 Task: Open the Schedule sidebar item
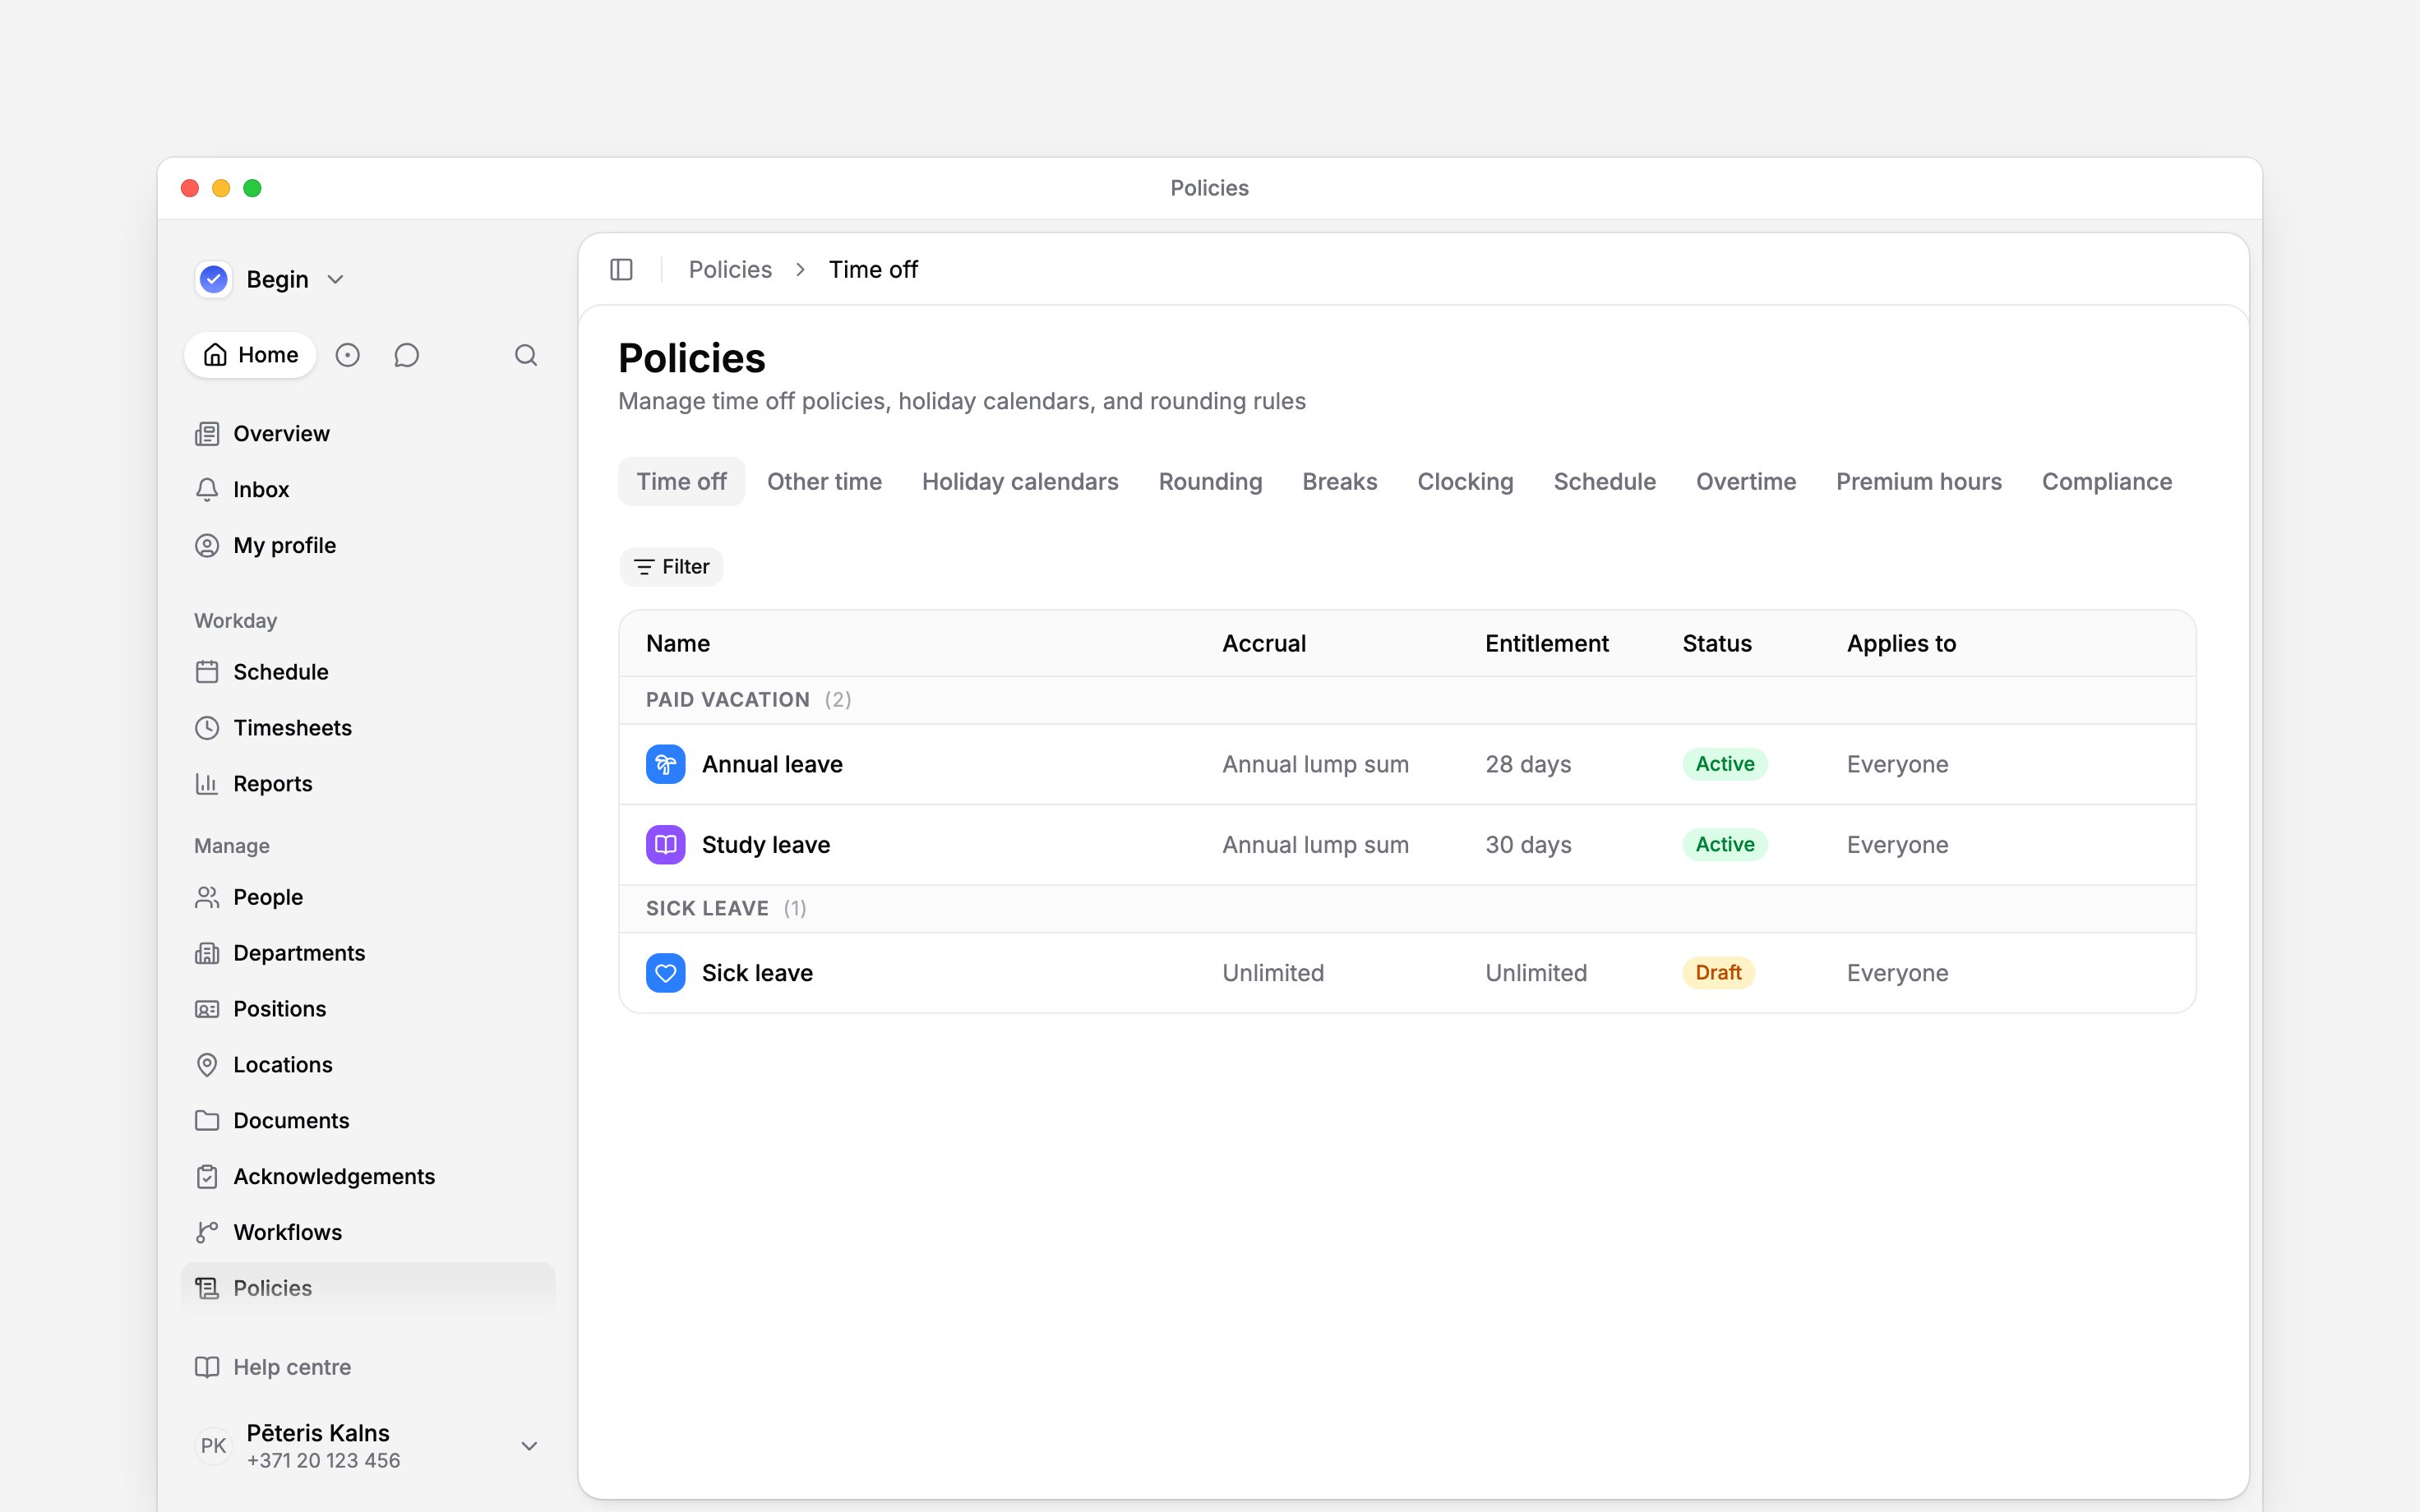pos(367,672)
